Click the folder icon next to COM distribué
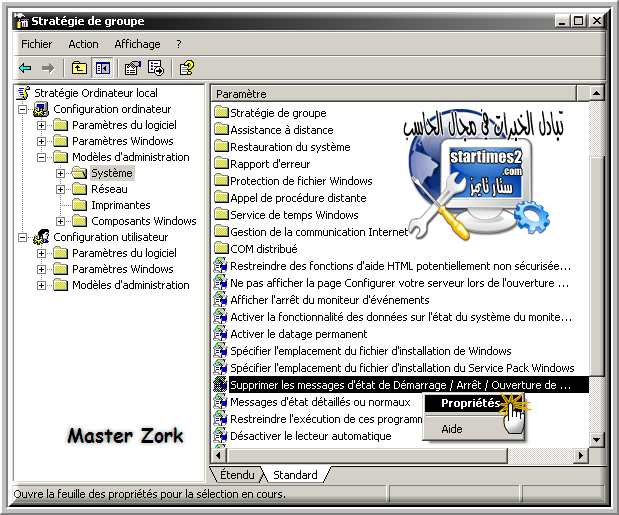Screen dimensions: 619x515 tap(221, 248)
